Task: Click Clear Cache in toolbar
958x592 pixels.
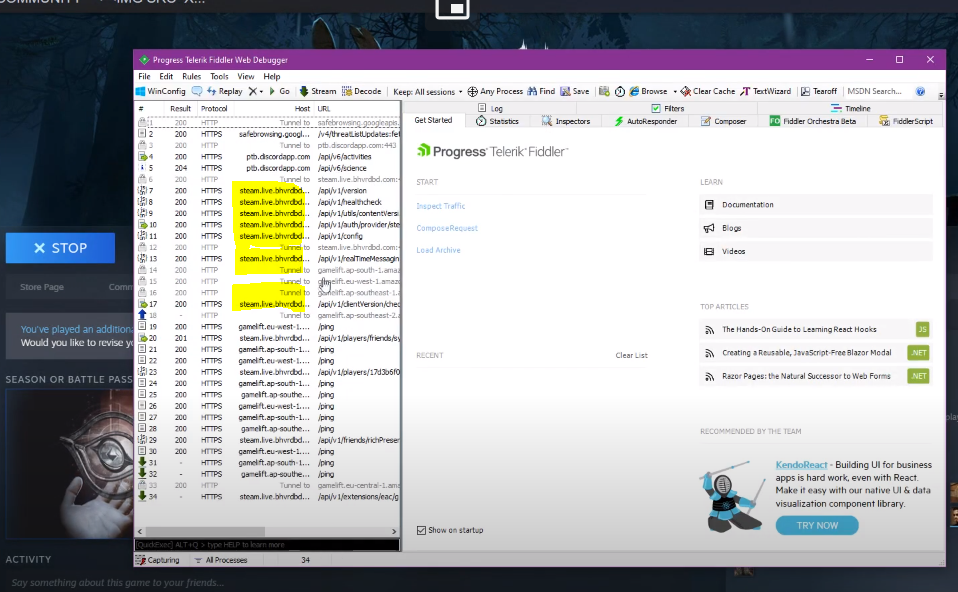Action: tap(708, 91)
